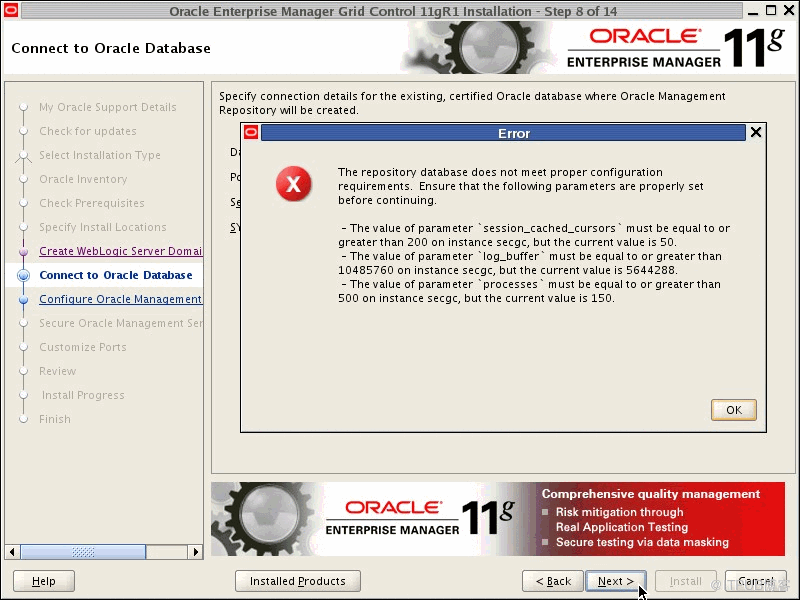Click Check Prerequisites step
Image resolution: width=800 pixels, height=600 pixels.
click(92, 203)
